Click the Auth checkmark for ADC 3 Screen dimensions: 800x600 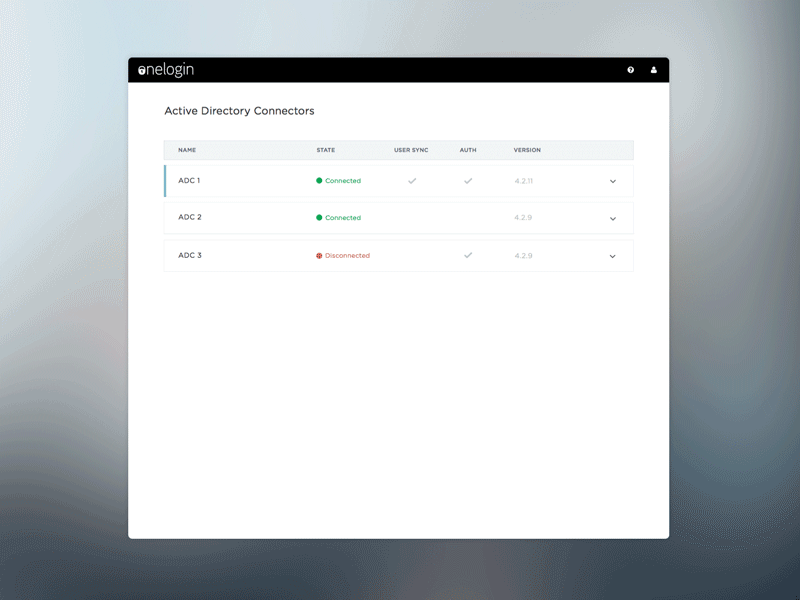pyautogui.click(x=467, y=255)
